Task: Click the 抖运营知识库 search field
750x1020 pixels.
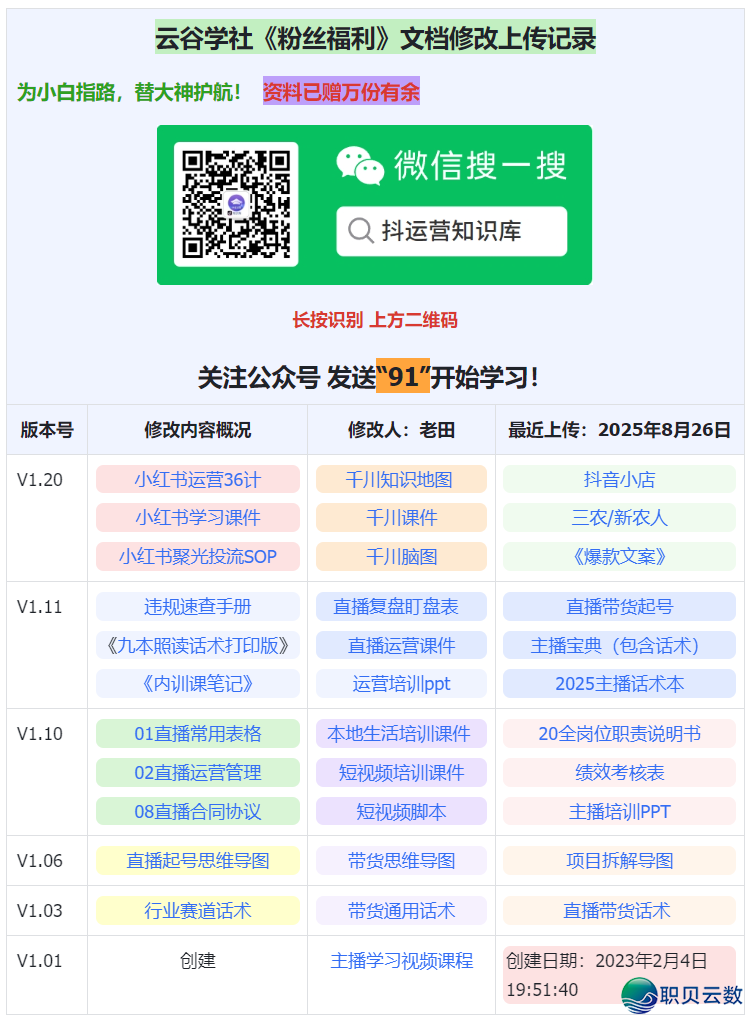Action: click(x=451, y=231)
